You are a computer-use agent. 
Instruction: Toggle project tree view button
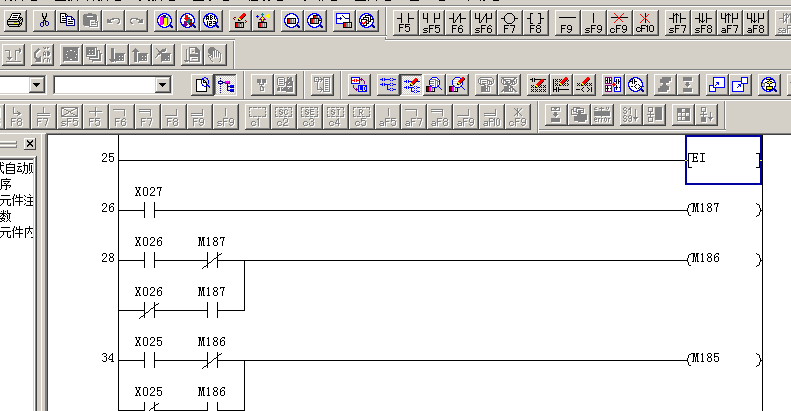pos(227,85)
